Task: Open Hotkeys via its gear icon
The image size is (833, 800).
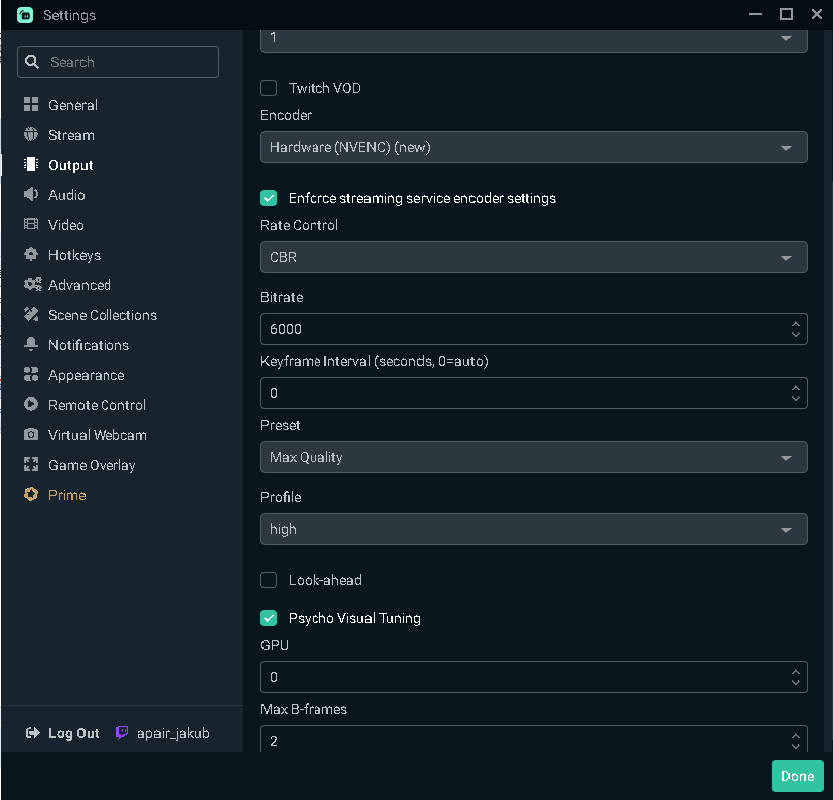Action: tap(31, 255)
